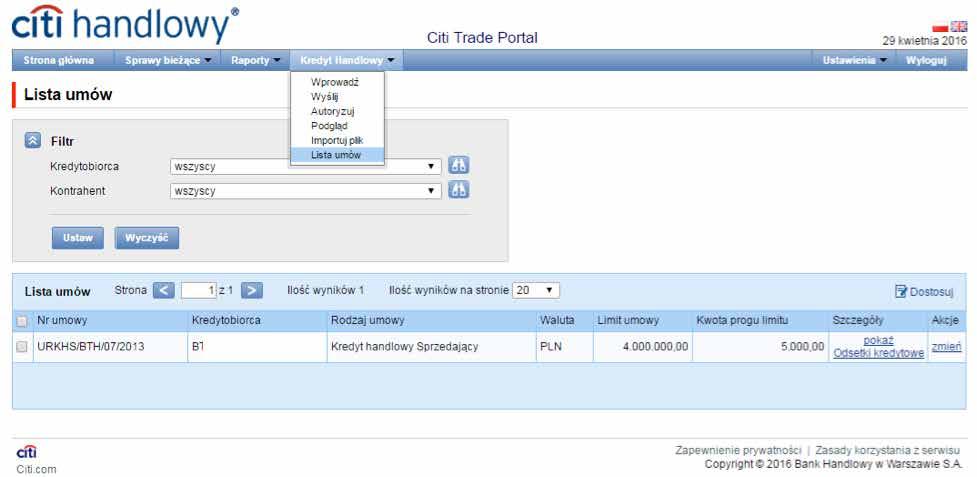Image resolution: width=977 pixels, height=477 pixels.
Task: Select the 4.000.000,00 limit cell
Action: click(x=642, y=347)
